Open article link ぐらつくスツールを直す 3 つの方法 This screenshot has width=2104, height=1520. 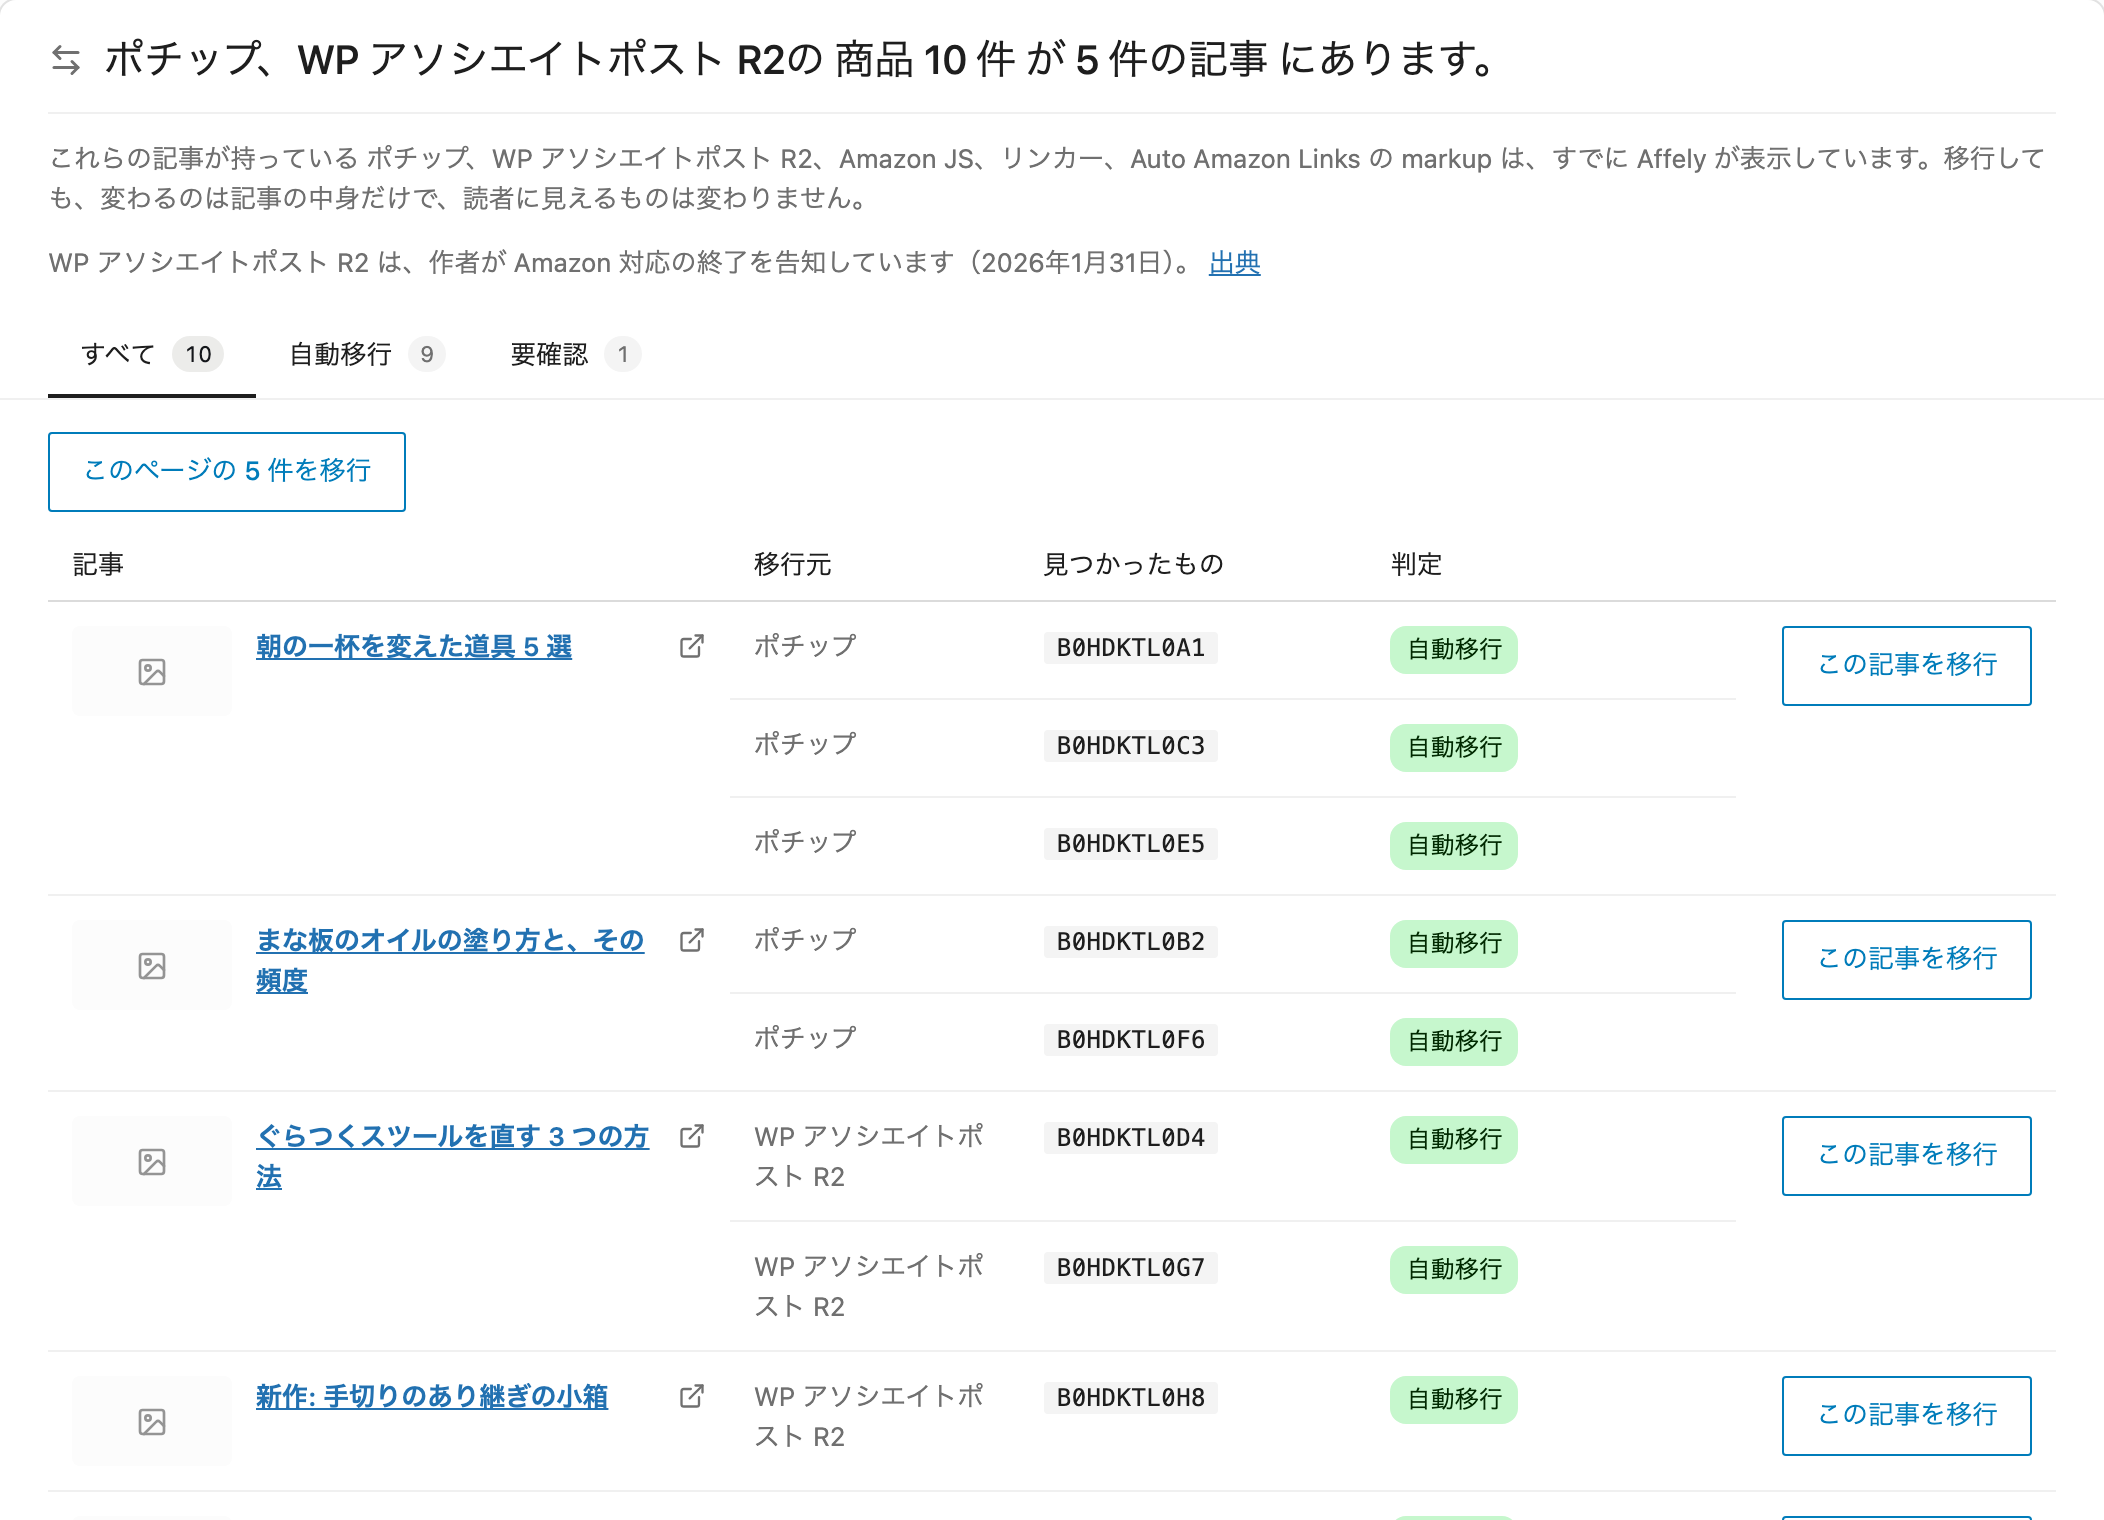452,1156
